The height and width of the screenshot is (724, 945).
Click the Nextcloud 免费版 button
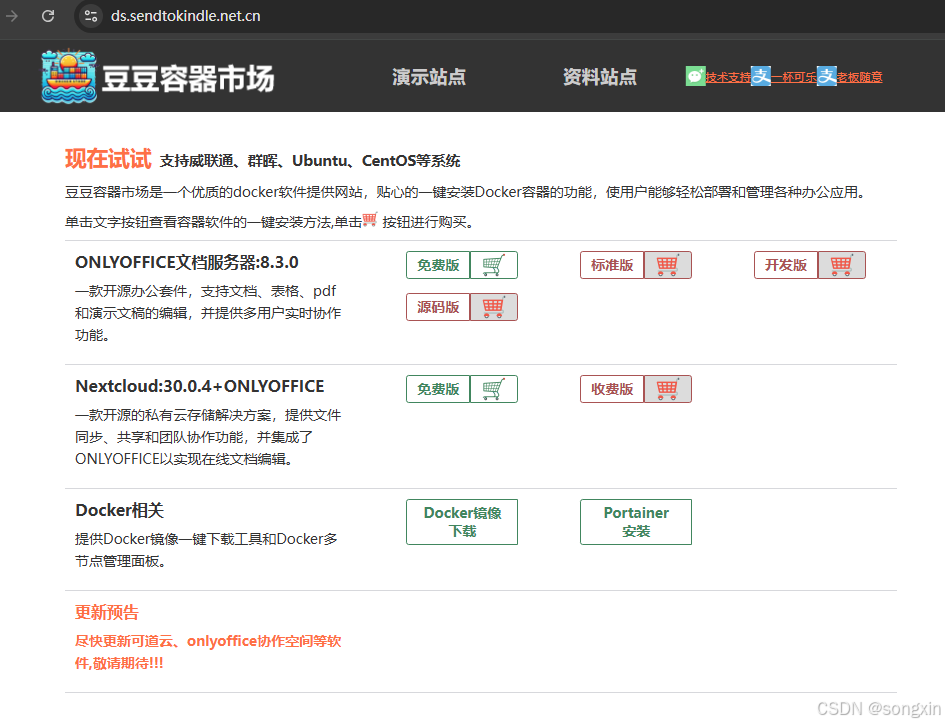point(438,389)
